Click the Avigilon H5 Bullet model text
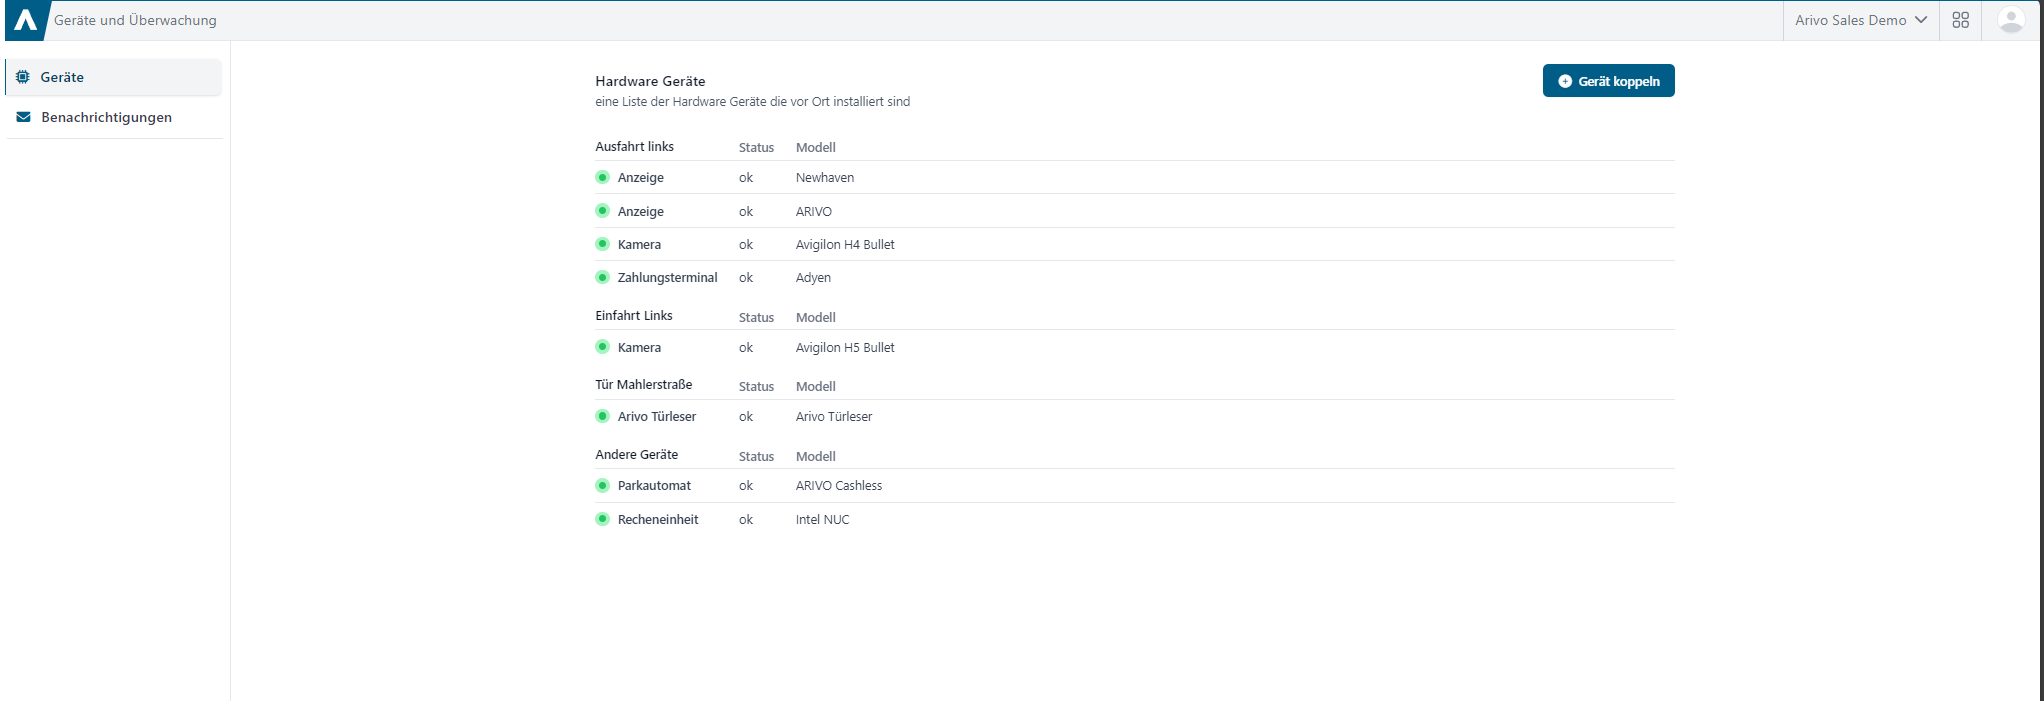2044x701 pixels. coord(845,347)
